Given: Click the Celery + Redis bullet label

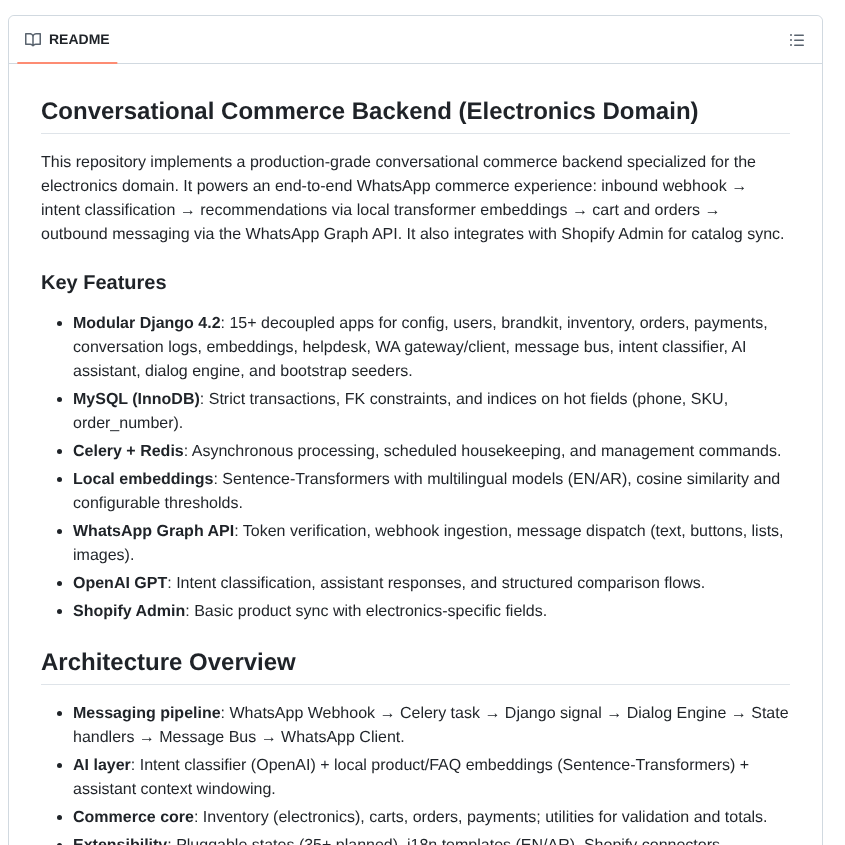Looking at the screenshot, I should (128, 451).
